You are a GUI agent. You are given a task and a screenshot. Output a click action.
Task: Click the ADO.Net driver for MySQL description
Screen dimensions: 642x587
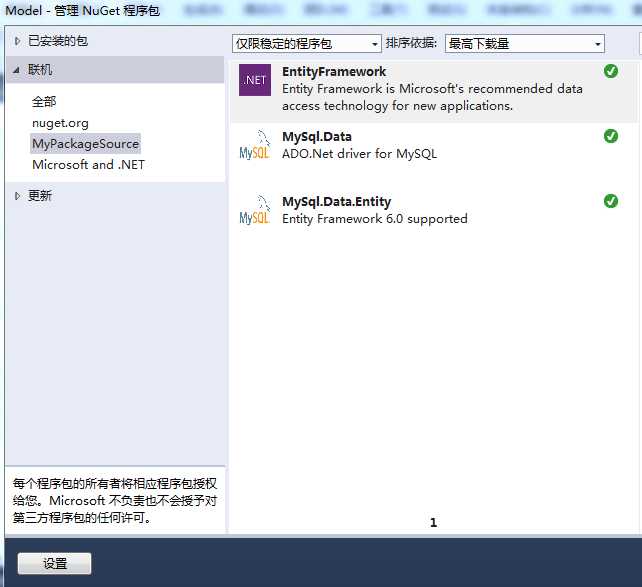click(359, 154)
